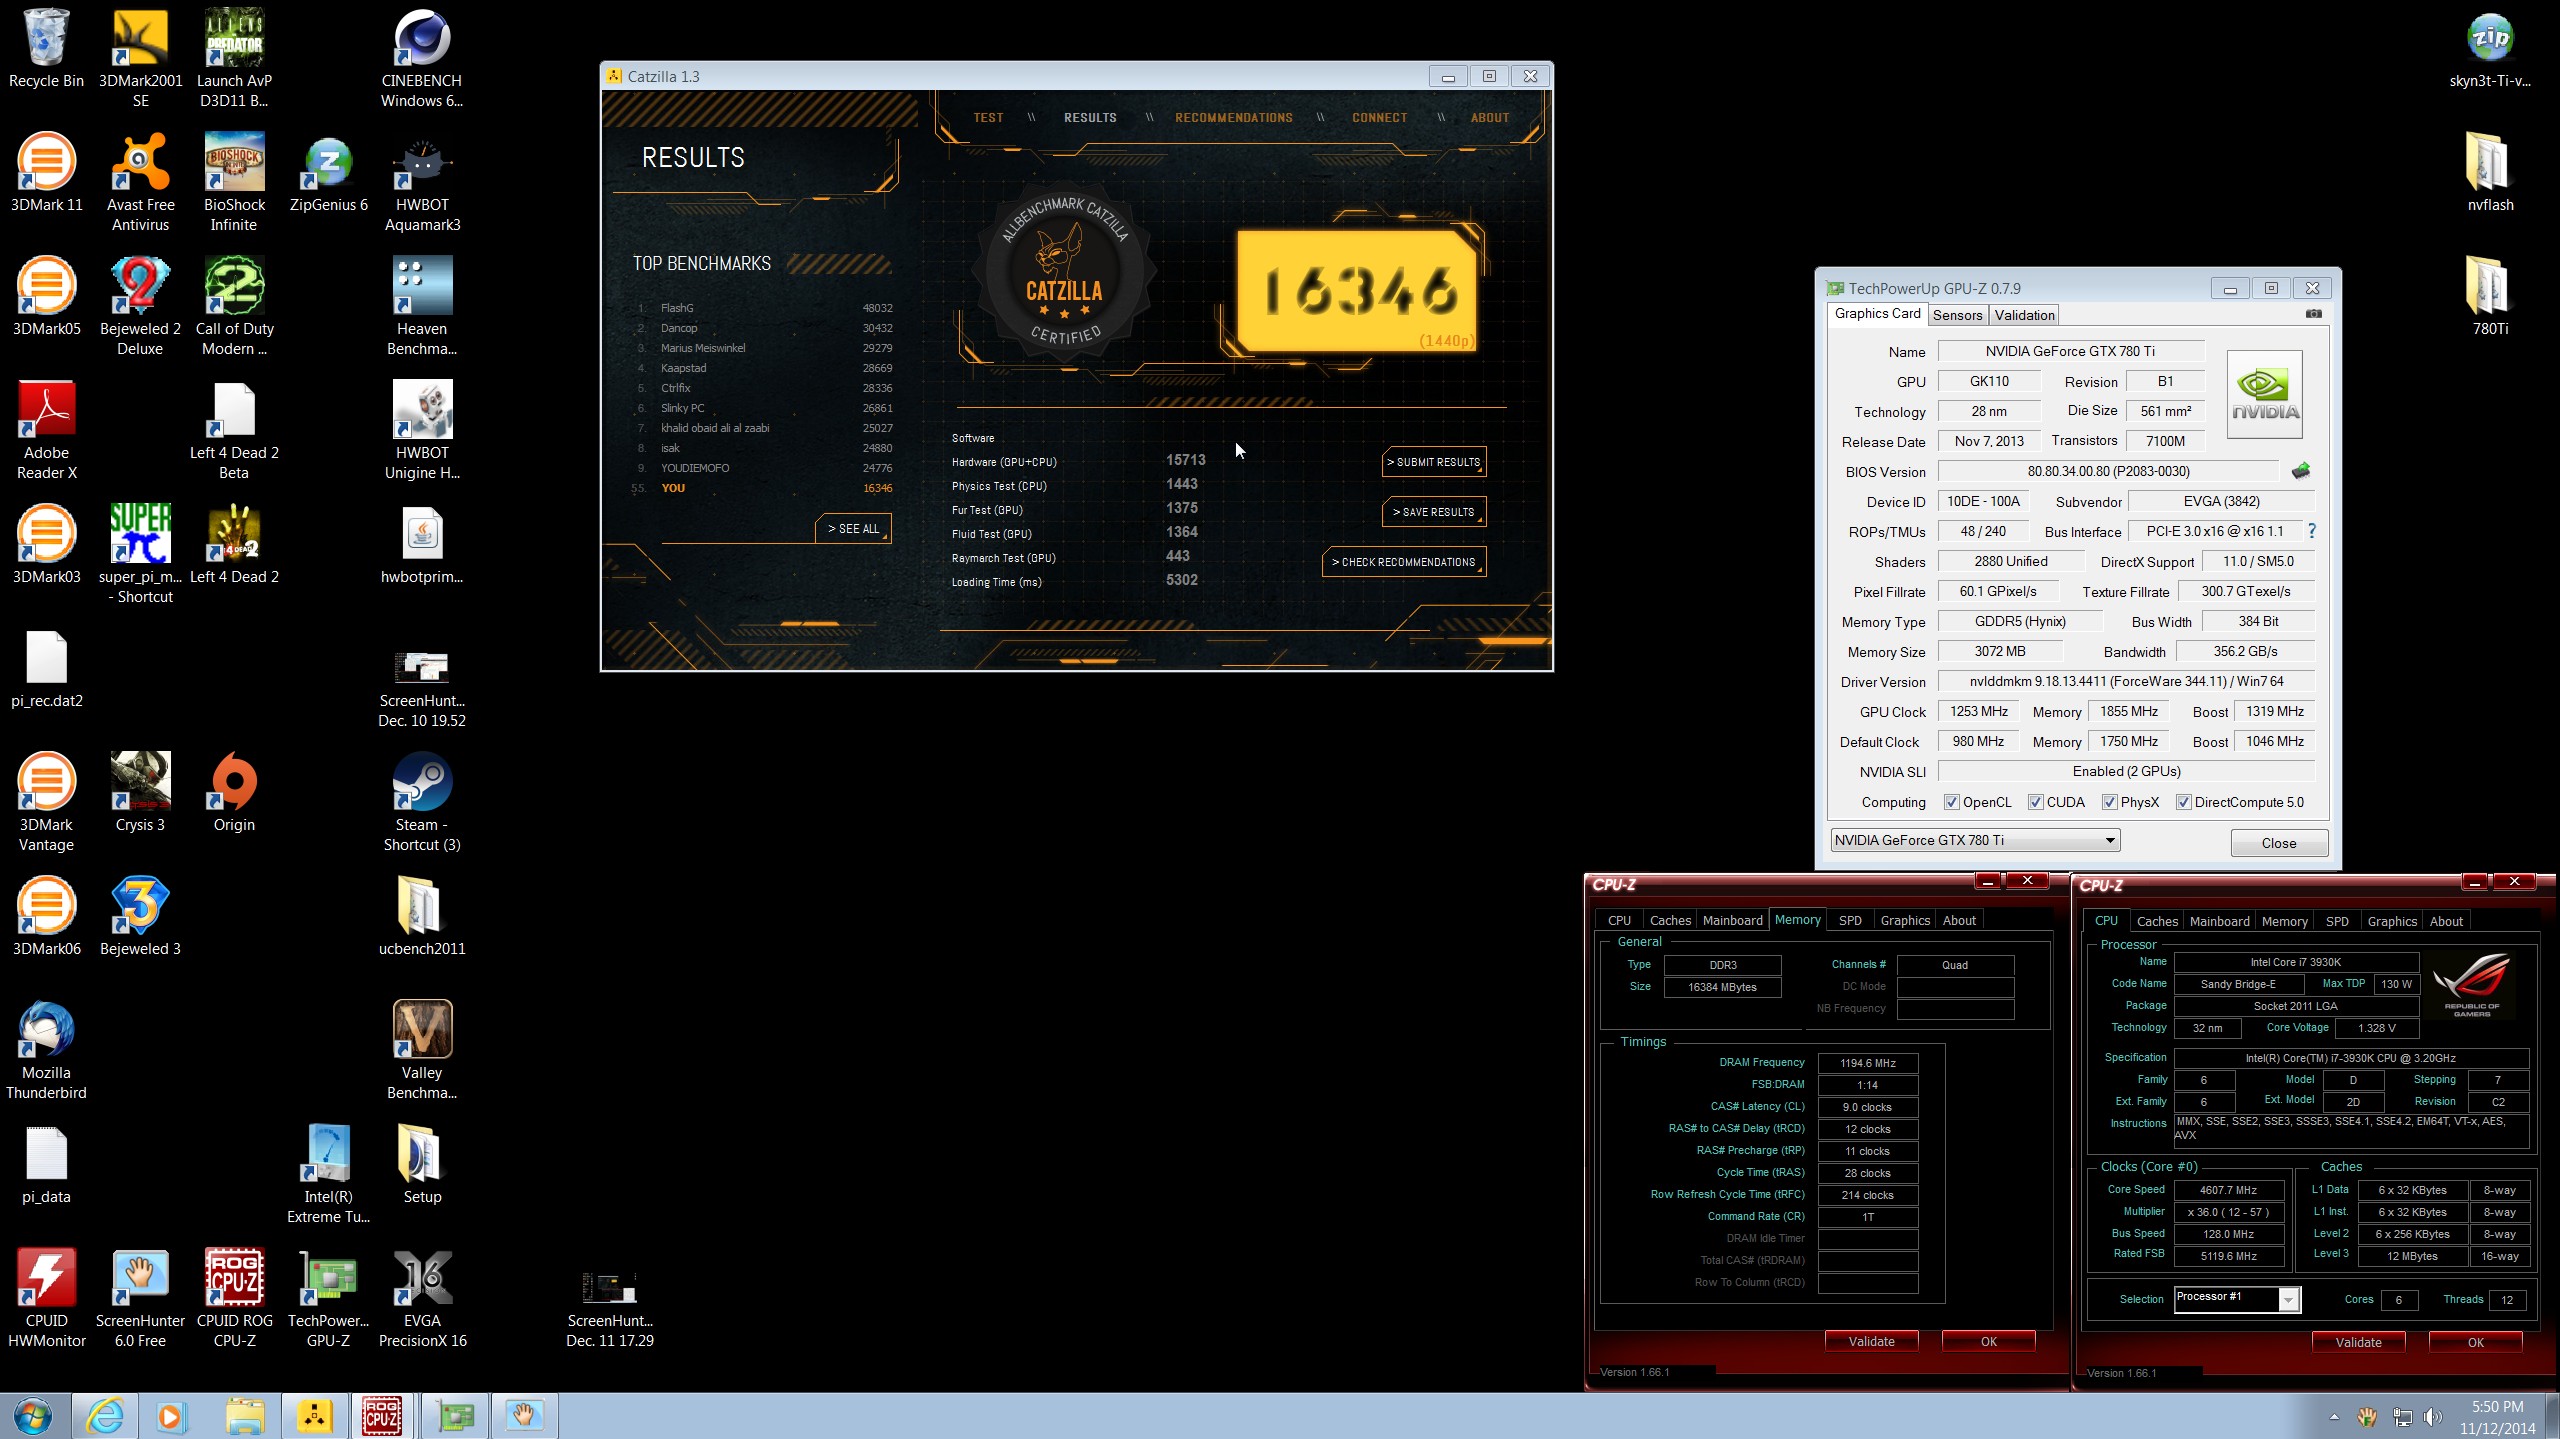Viewport: 2560px width, 1439px height.
Task: Switch to the Validation tab in GPU-Z
Action: tap(2024, 315)
